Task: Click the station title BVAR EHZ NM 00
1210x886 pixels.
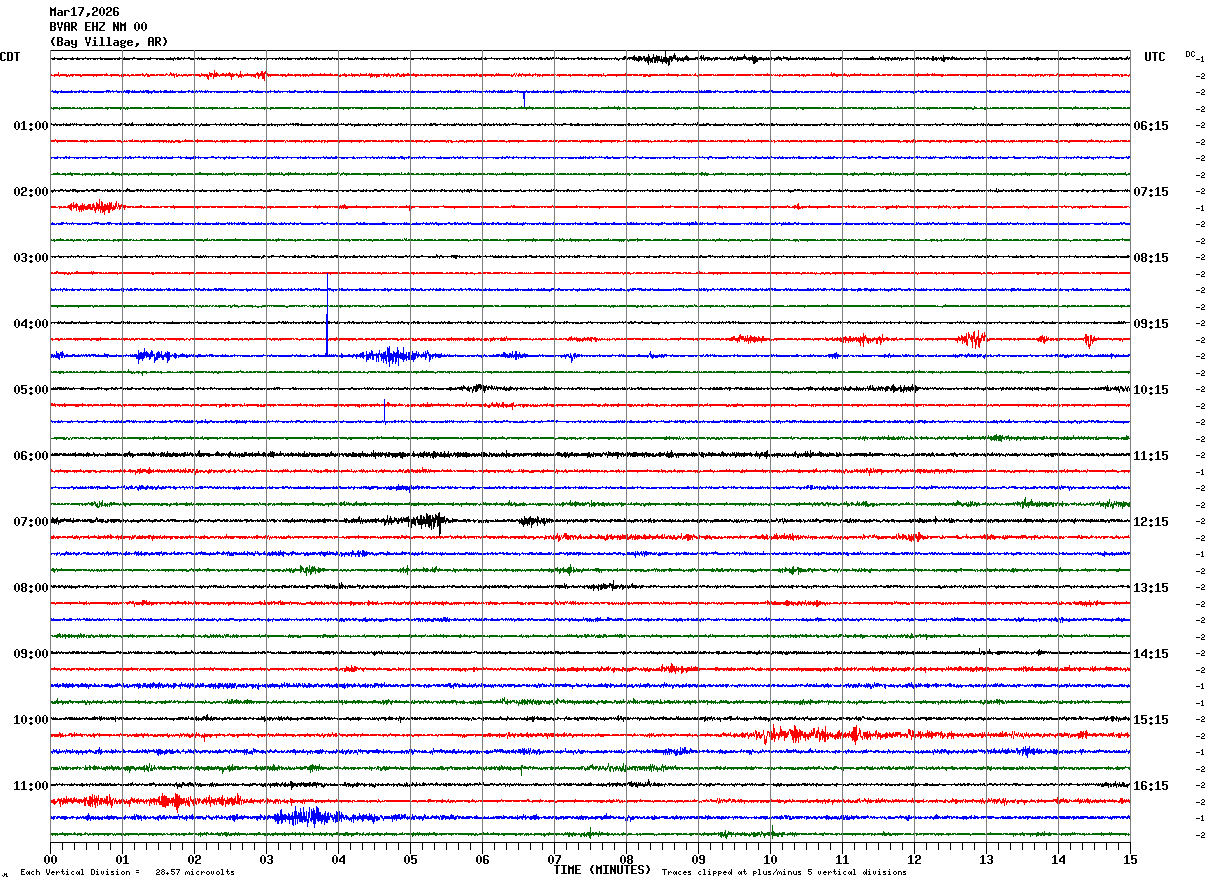Action: 98,27
